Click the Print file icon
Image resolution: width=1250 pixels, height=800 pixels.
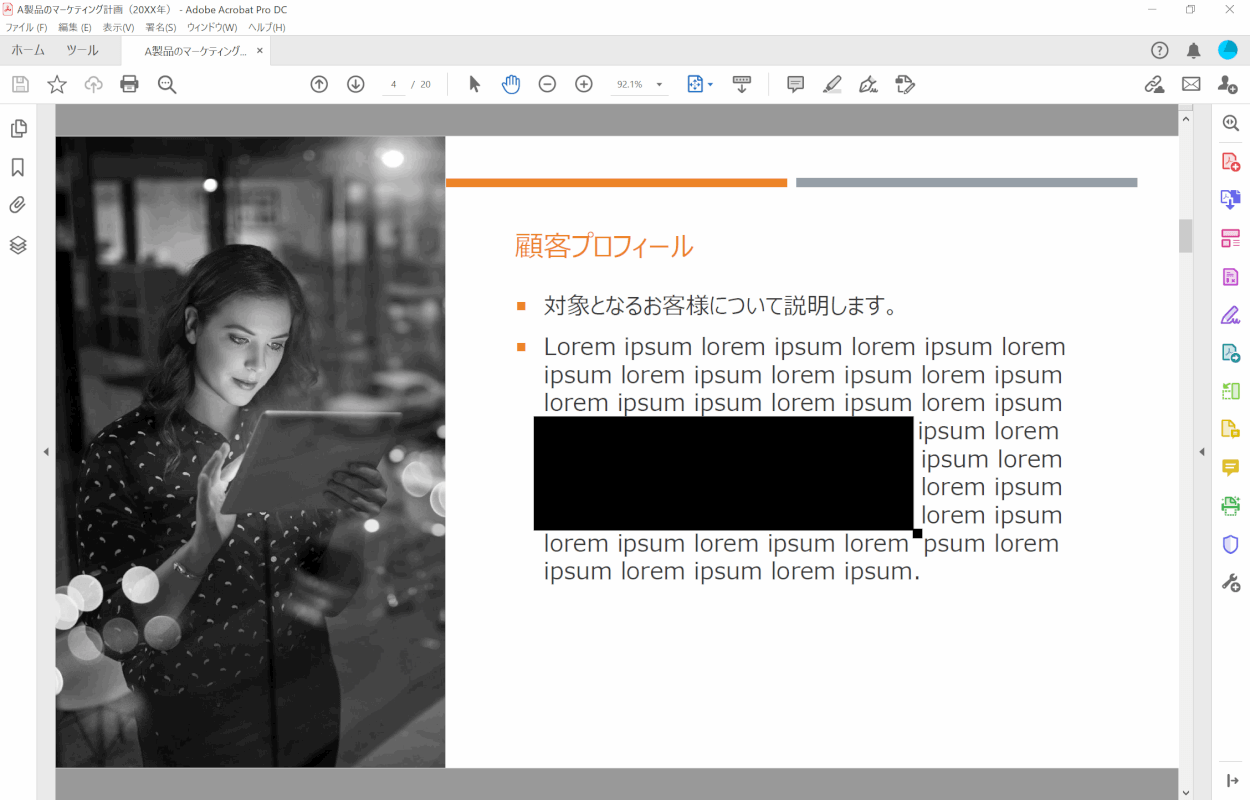point(129,84)
